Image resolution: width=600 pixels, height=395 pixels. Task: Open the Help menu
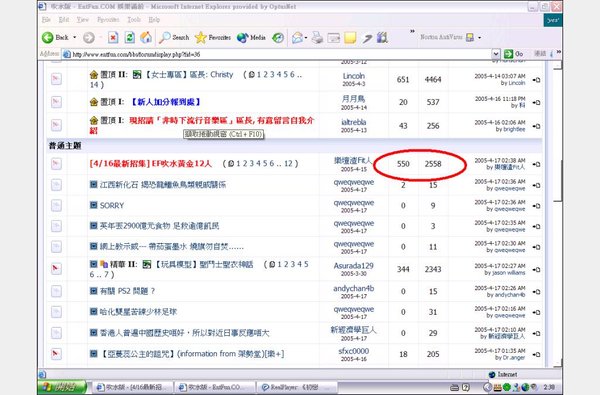tap(154, 20)
